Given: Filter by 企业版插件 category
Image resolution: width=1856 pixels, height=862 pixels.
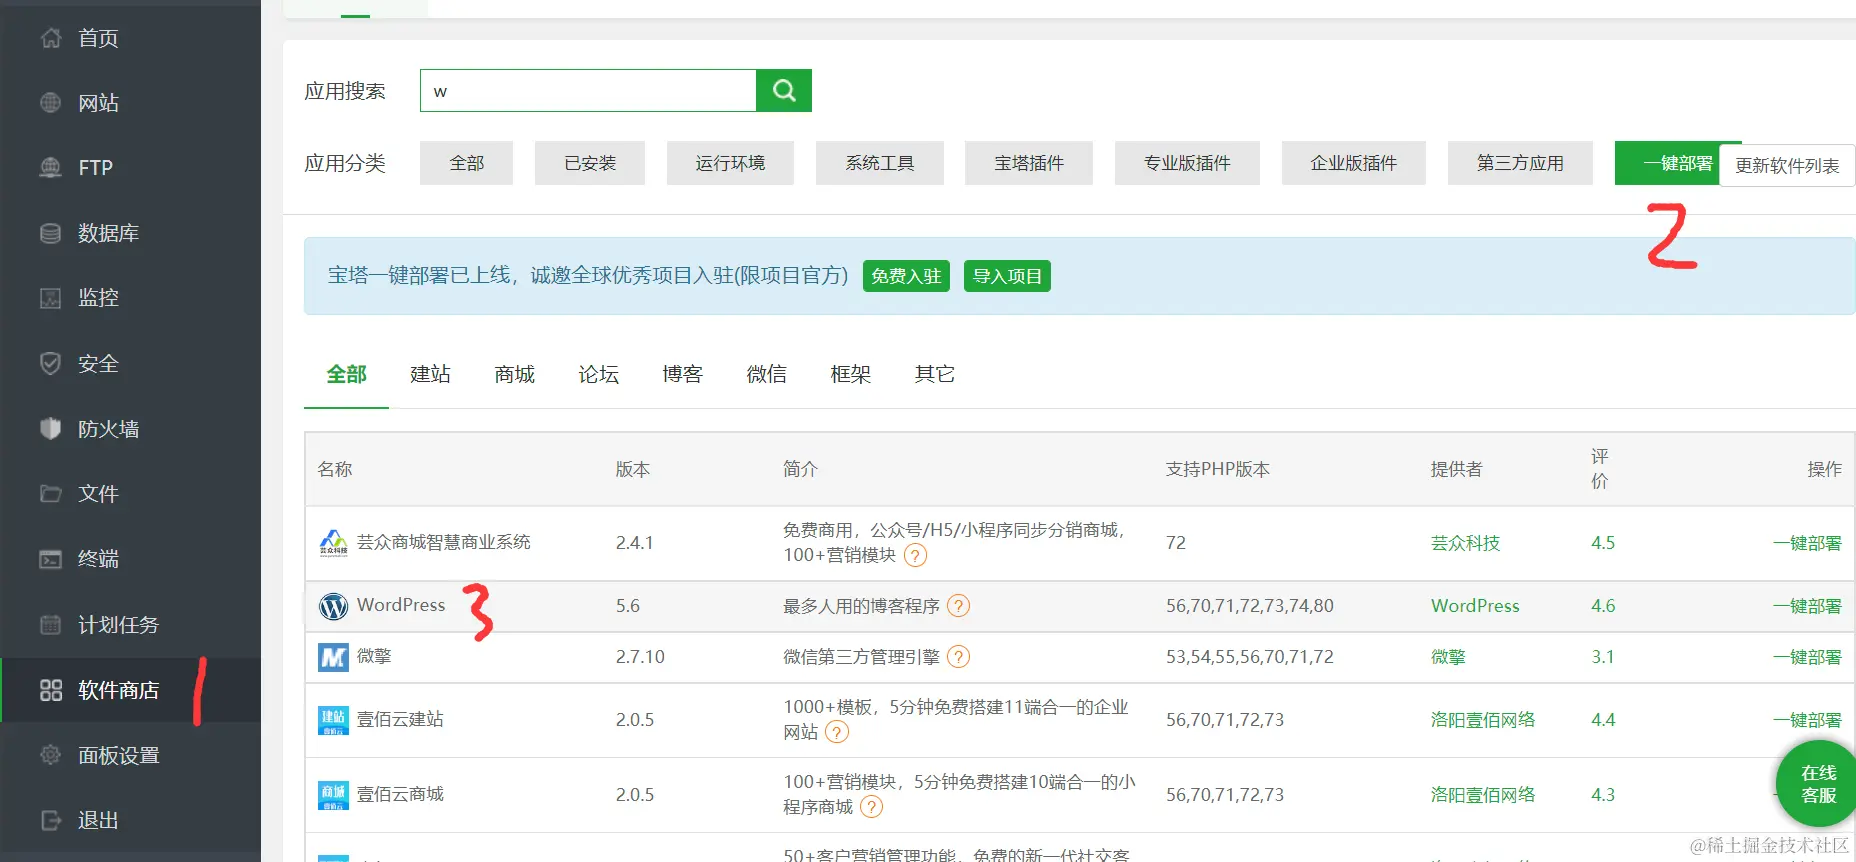Looking at the screenshot, I should (1354, 163).
